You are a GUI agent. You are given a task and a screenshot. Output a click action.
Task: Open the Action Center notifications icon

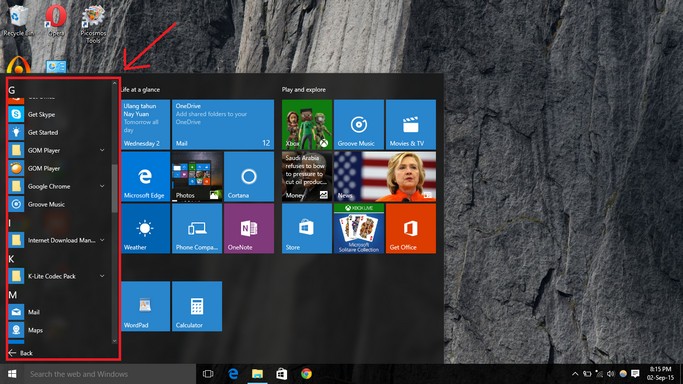[x=635, y=374]
